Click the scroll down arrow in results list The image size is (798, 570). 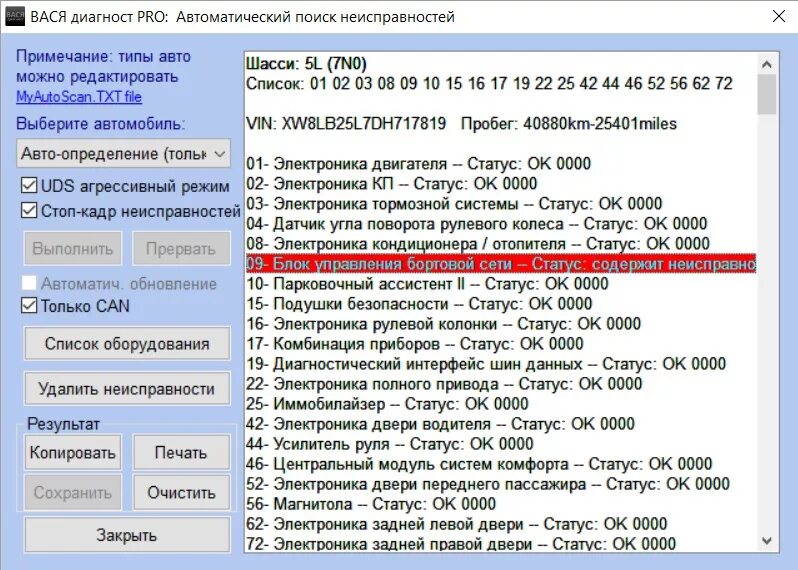point(767,540)
